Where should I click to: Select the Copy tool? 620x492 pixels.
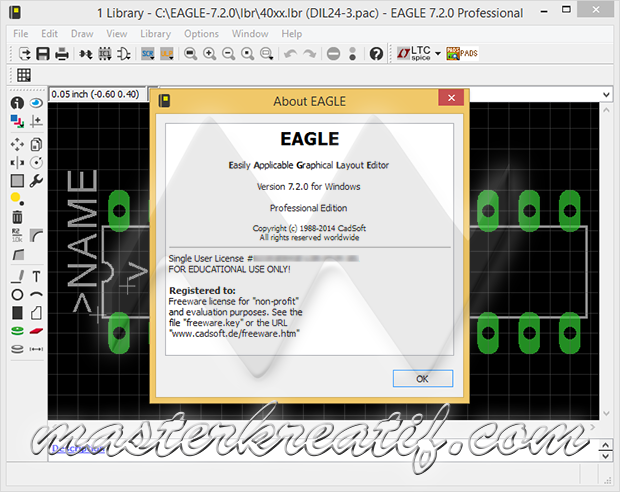point(36,144)
